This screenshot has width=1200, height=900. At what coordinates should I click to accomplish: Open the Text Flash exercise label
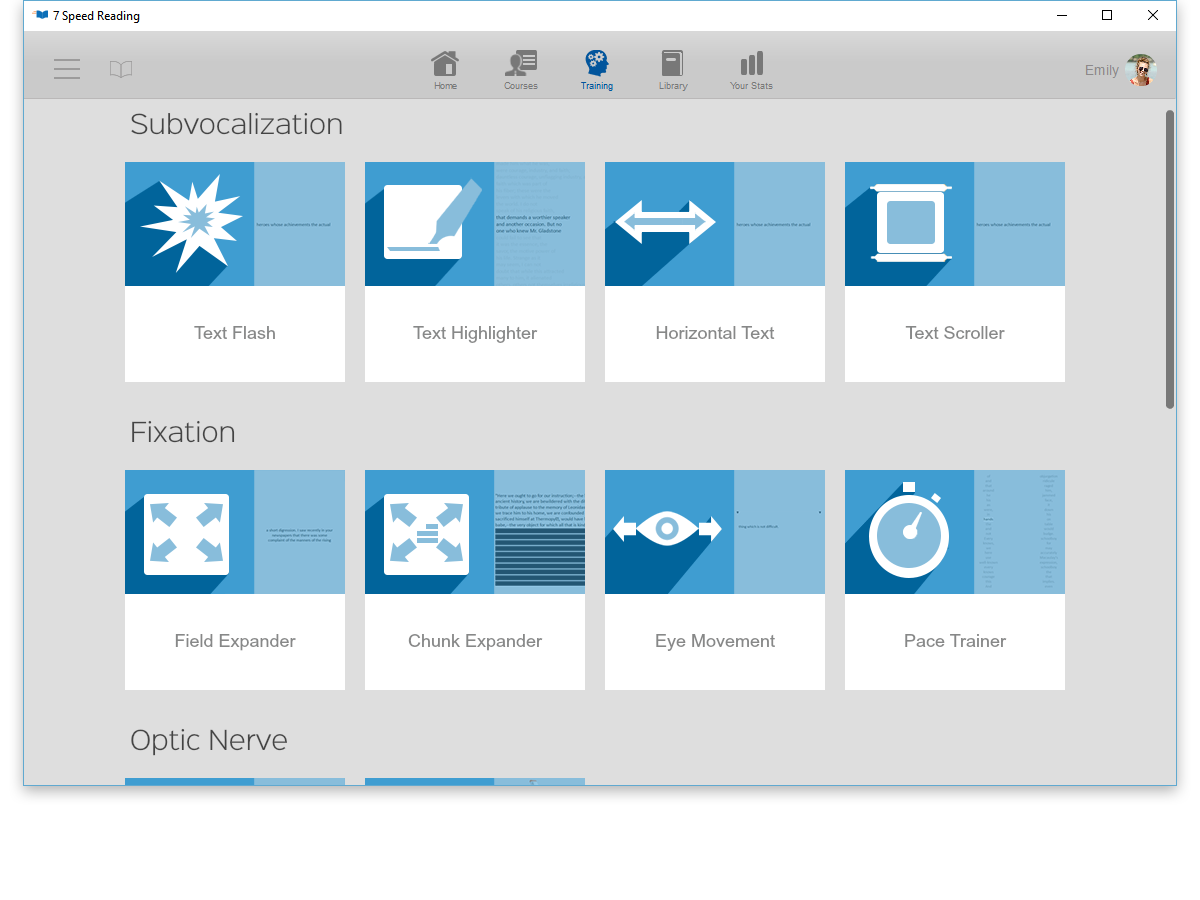pyautogui.click(x=235, y=333)
